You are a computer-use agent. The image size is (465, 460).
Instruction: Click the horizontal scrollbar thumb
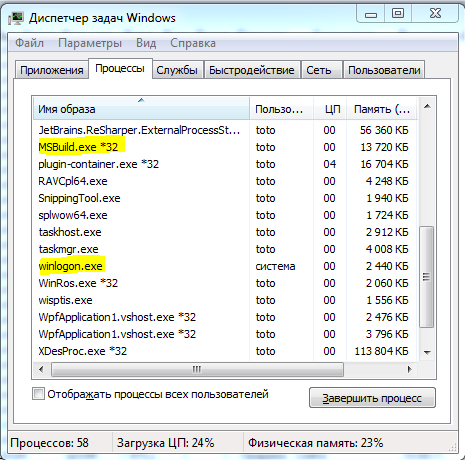[197, 369]
